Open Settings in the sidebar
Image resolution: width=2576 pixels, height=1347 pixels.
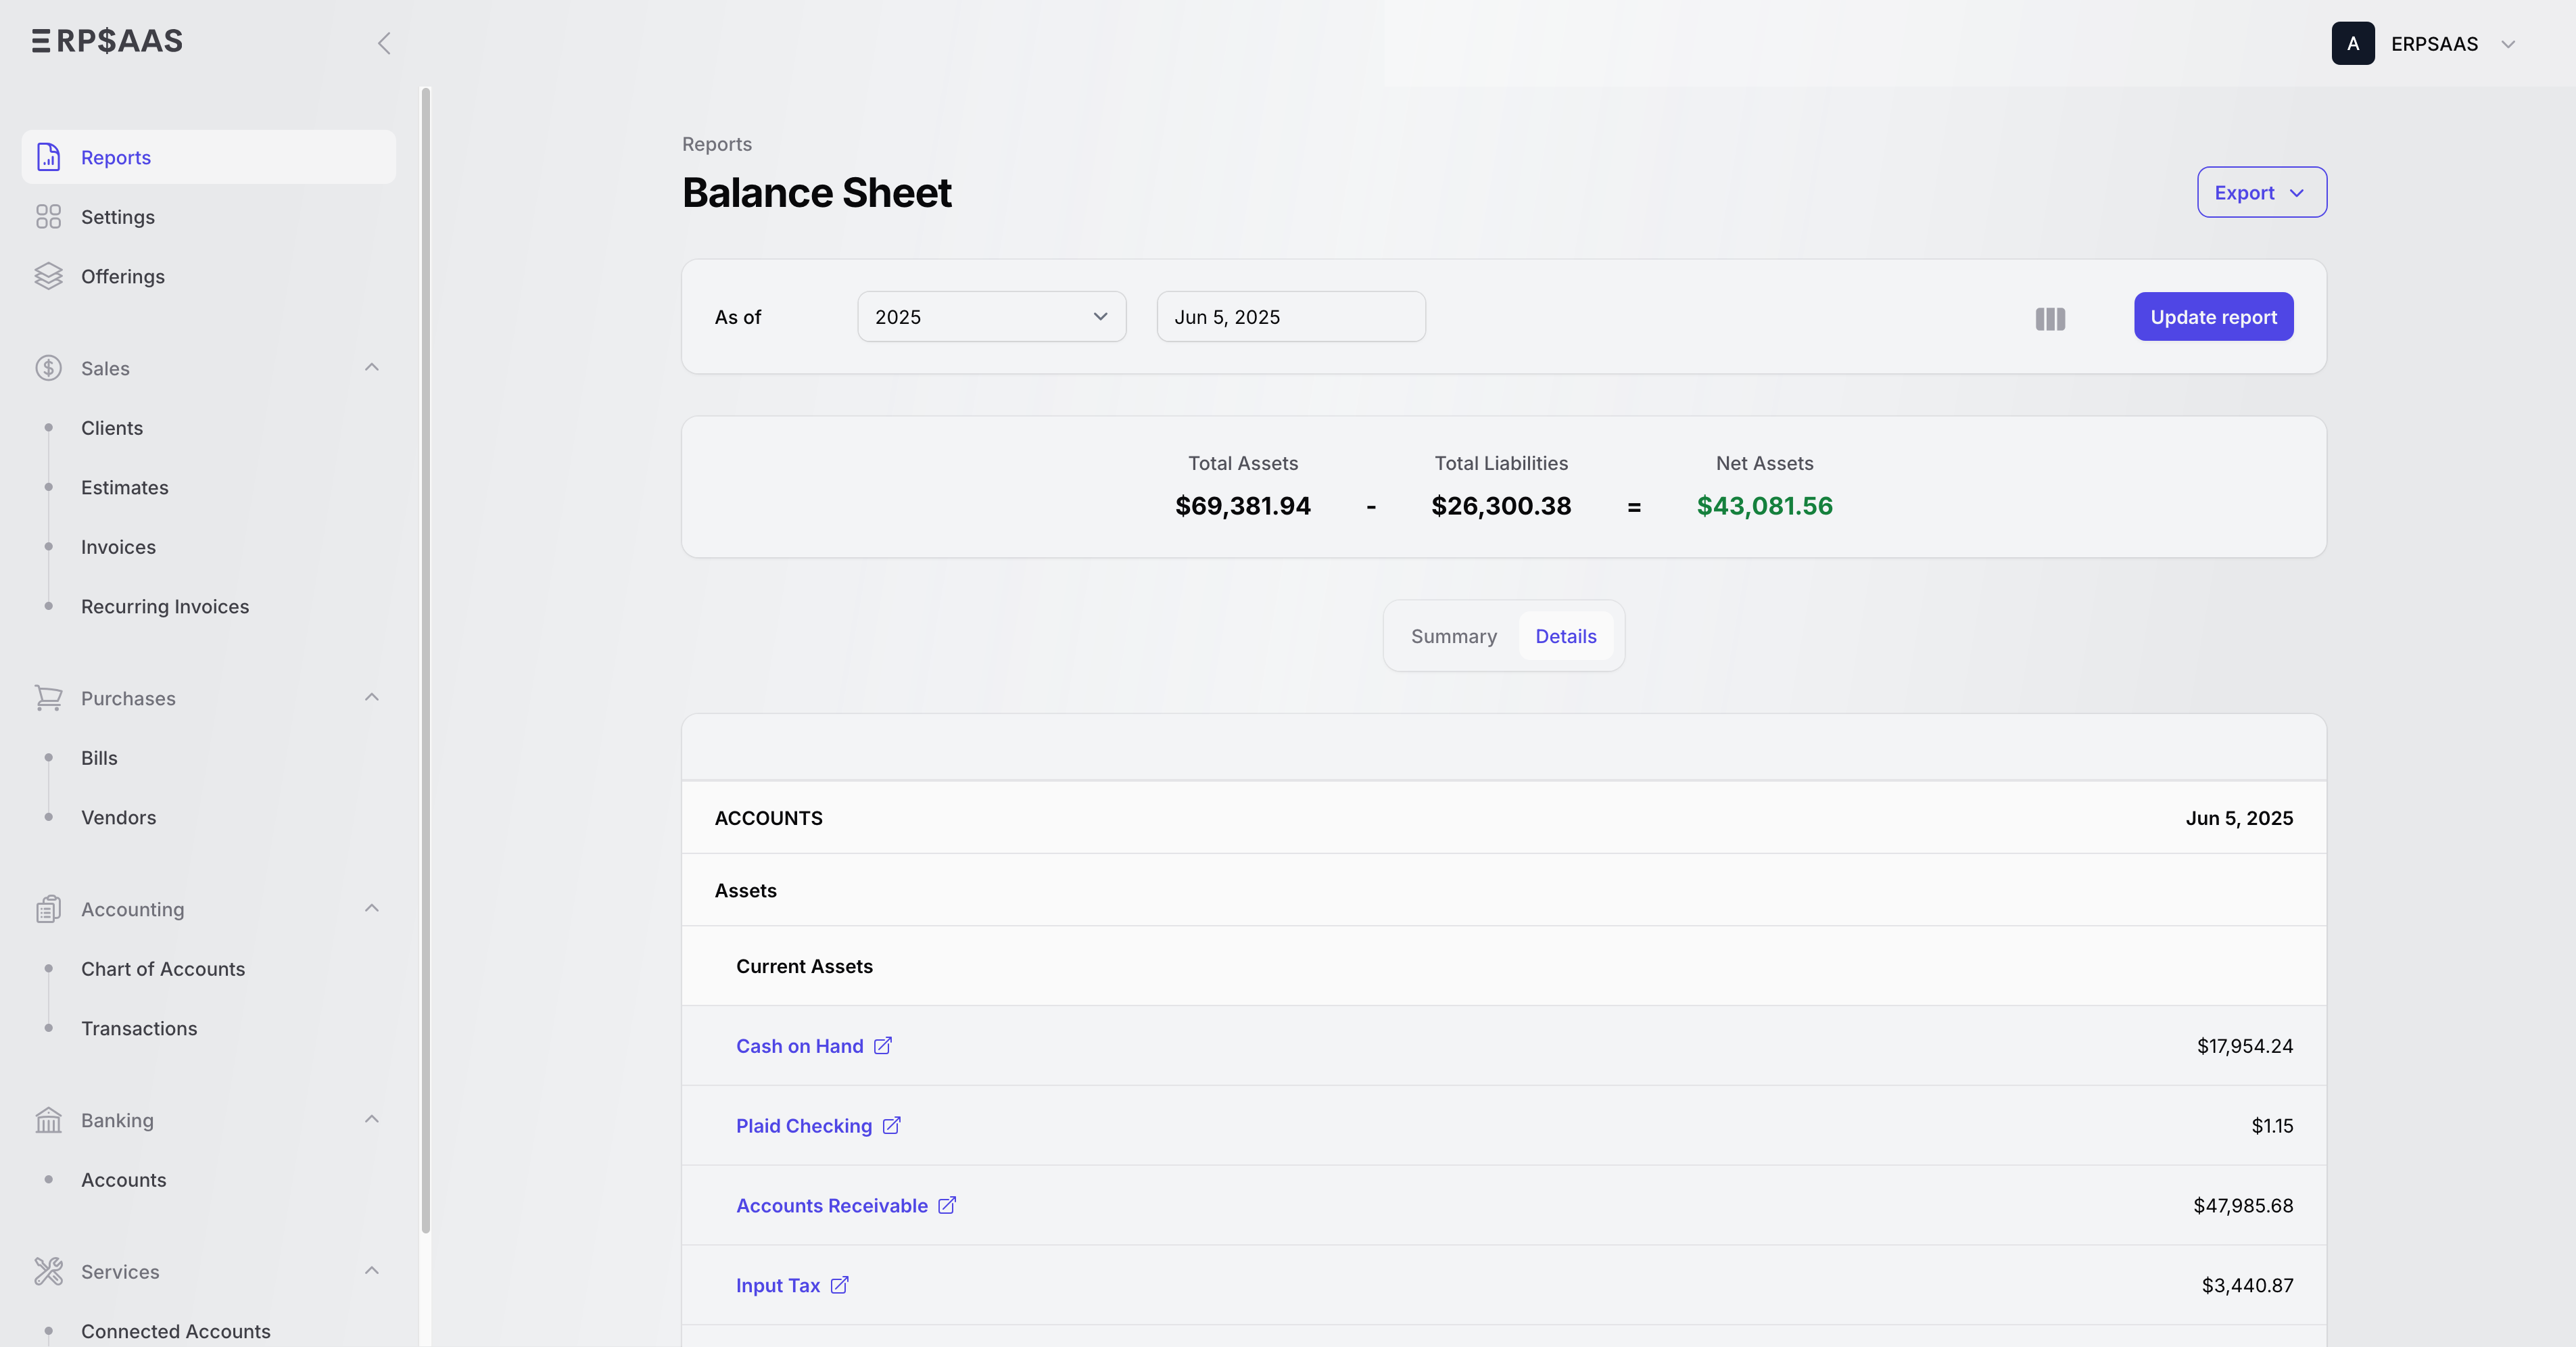coord(209,217)
